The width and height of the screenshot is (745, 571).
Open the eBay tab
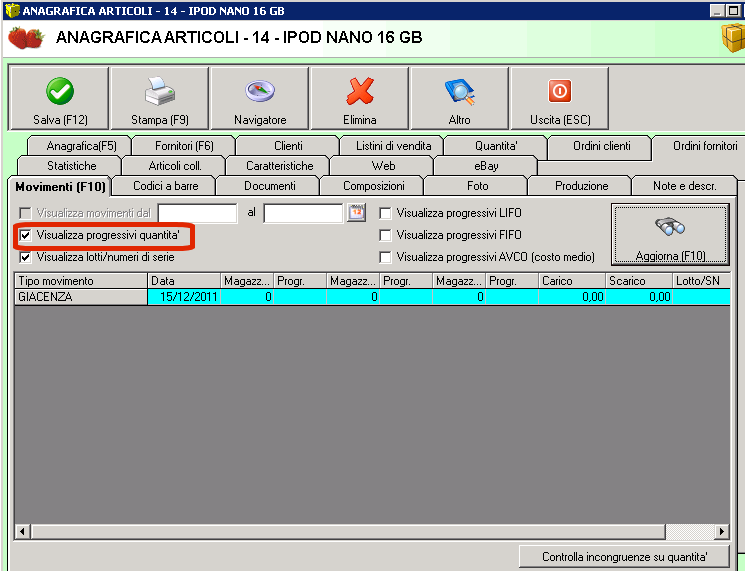pos(486,166)
